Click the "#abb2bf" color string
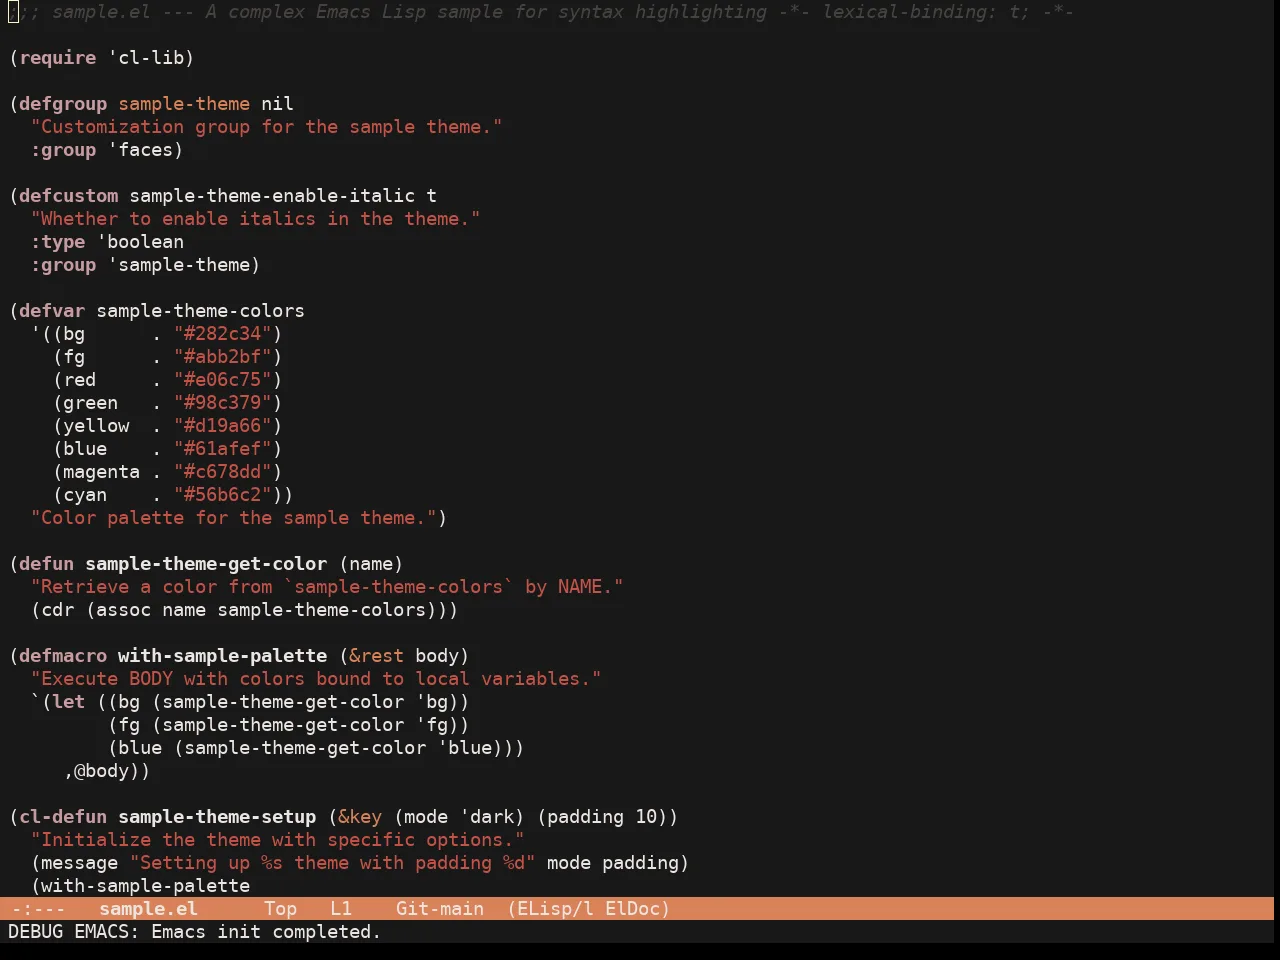The width and height of the screenshot is (1280, 960). pos(223,357)
